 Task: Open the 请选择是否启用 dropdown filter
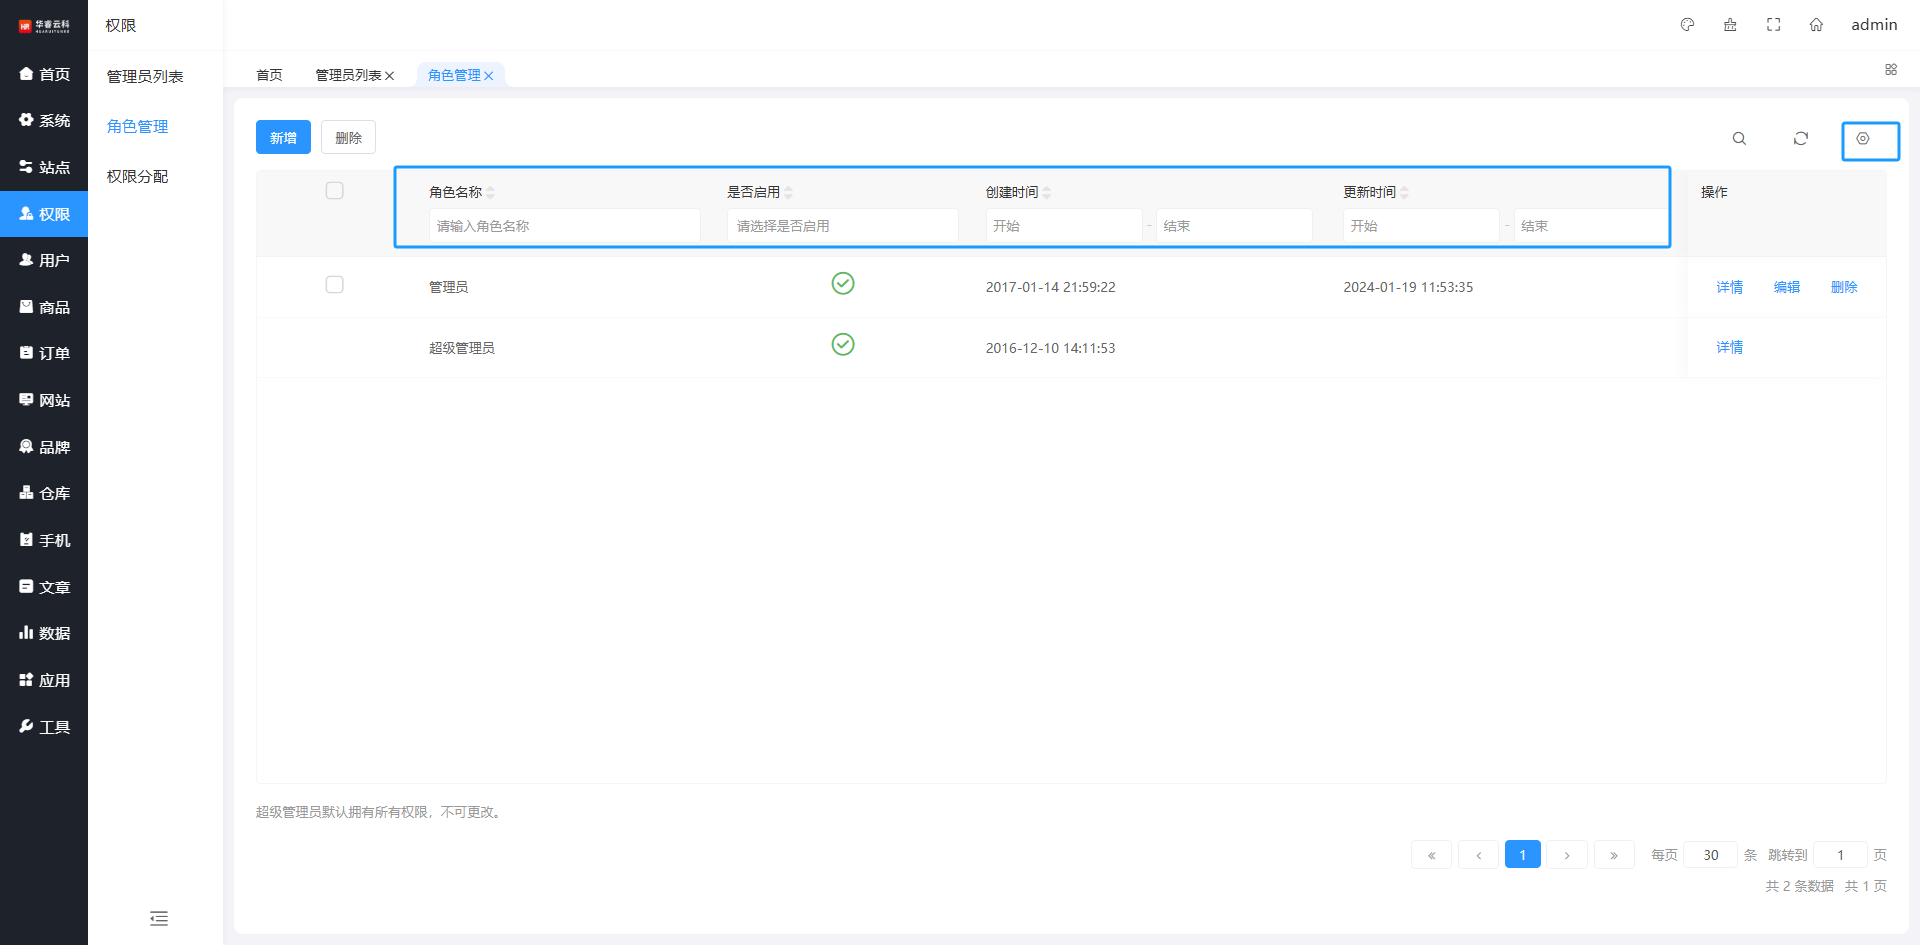[841, 226]
